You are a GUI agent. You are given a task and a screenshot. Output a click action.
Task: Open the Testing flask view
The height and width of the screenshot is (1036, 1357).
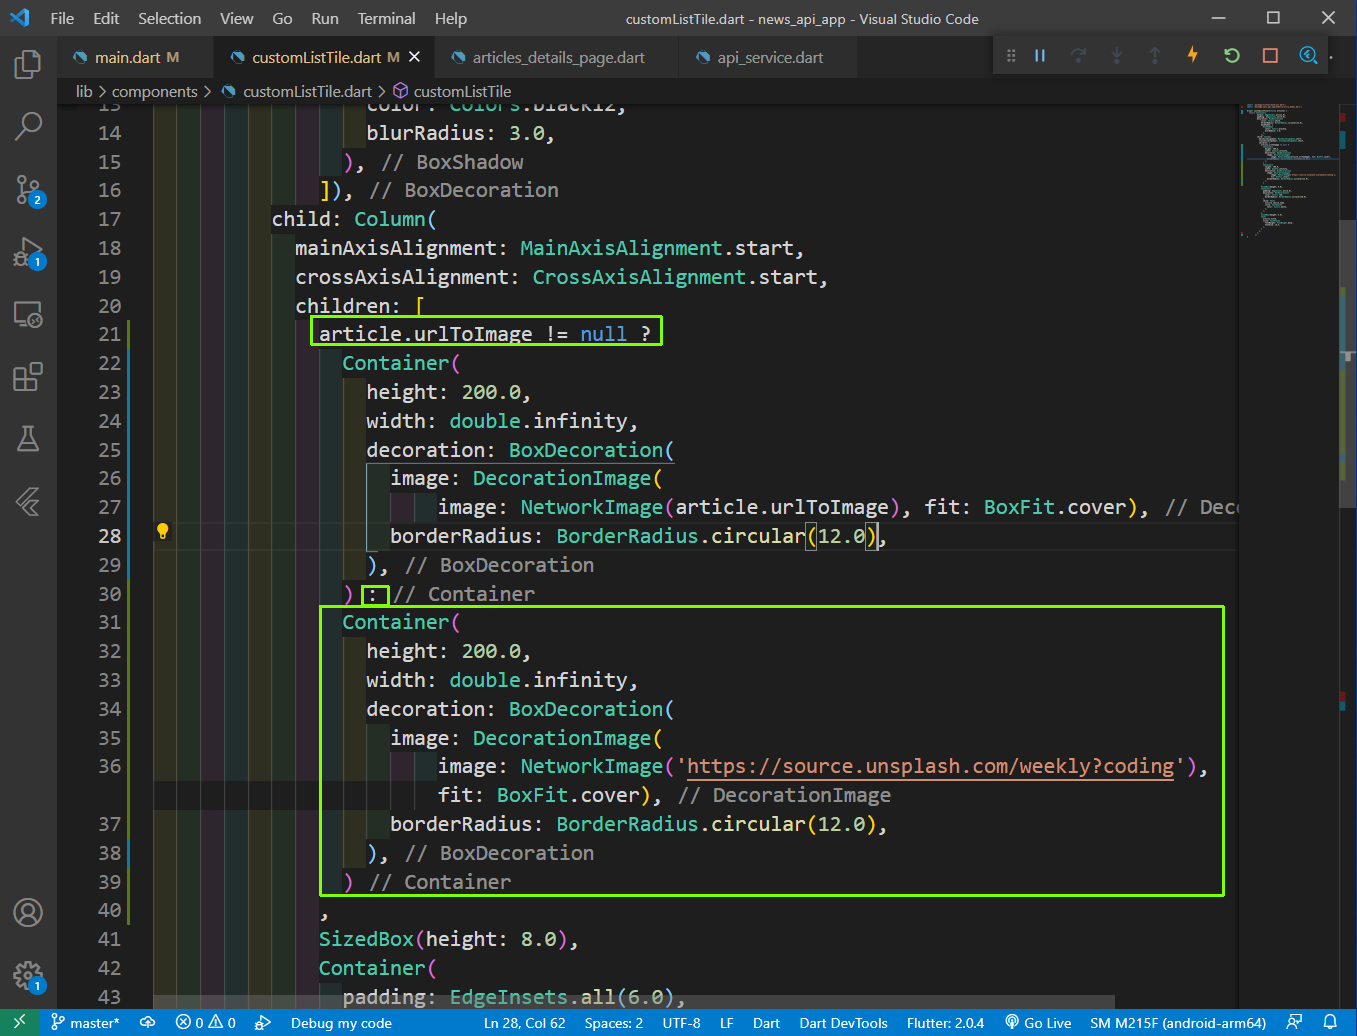[x=28, y=438]
